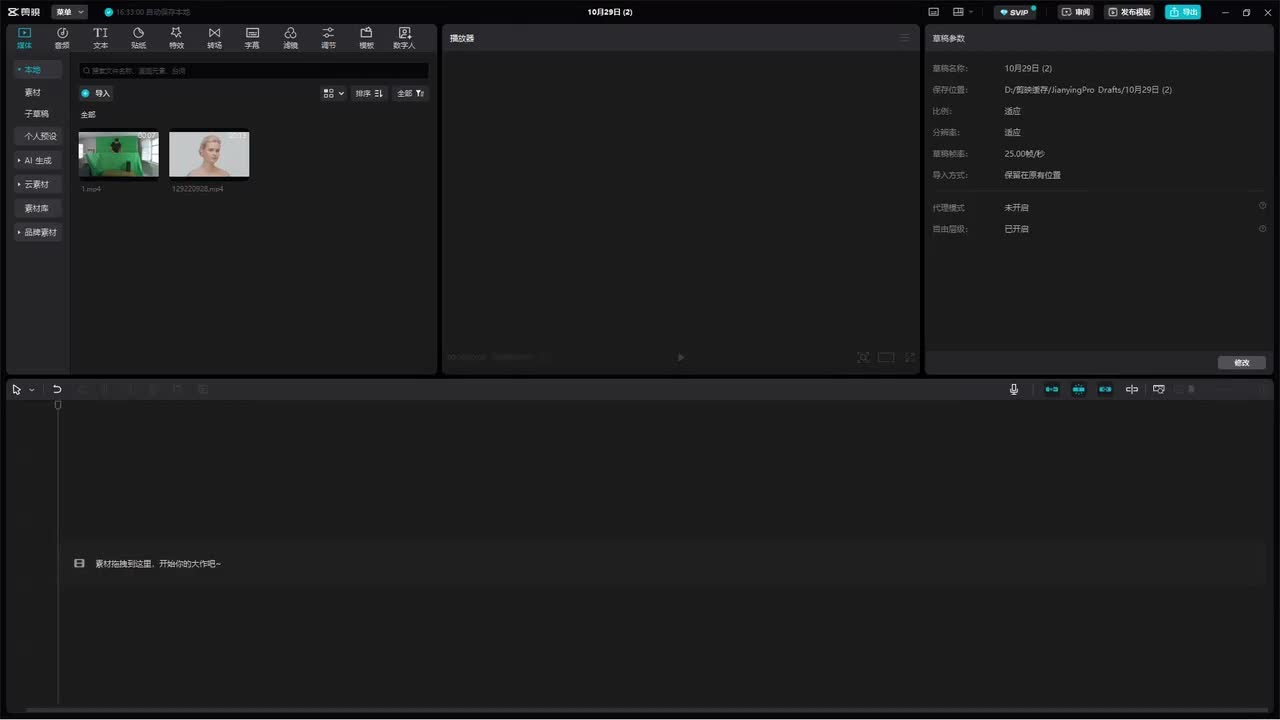This screenshot has width=1280, height=720.
Task: Play the preview in the player
Action: [681, 357]
